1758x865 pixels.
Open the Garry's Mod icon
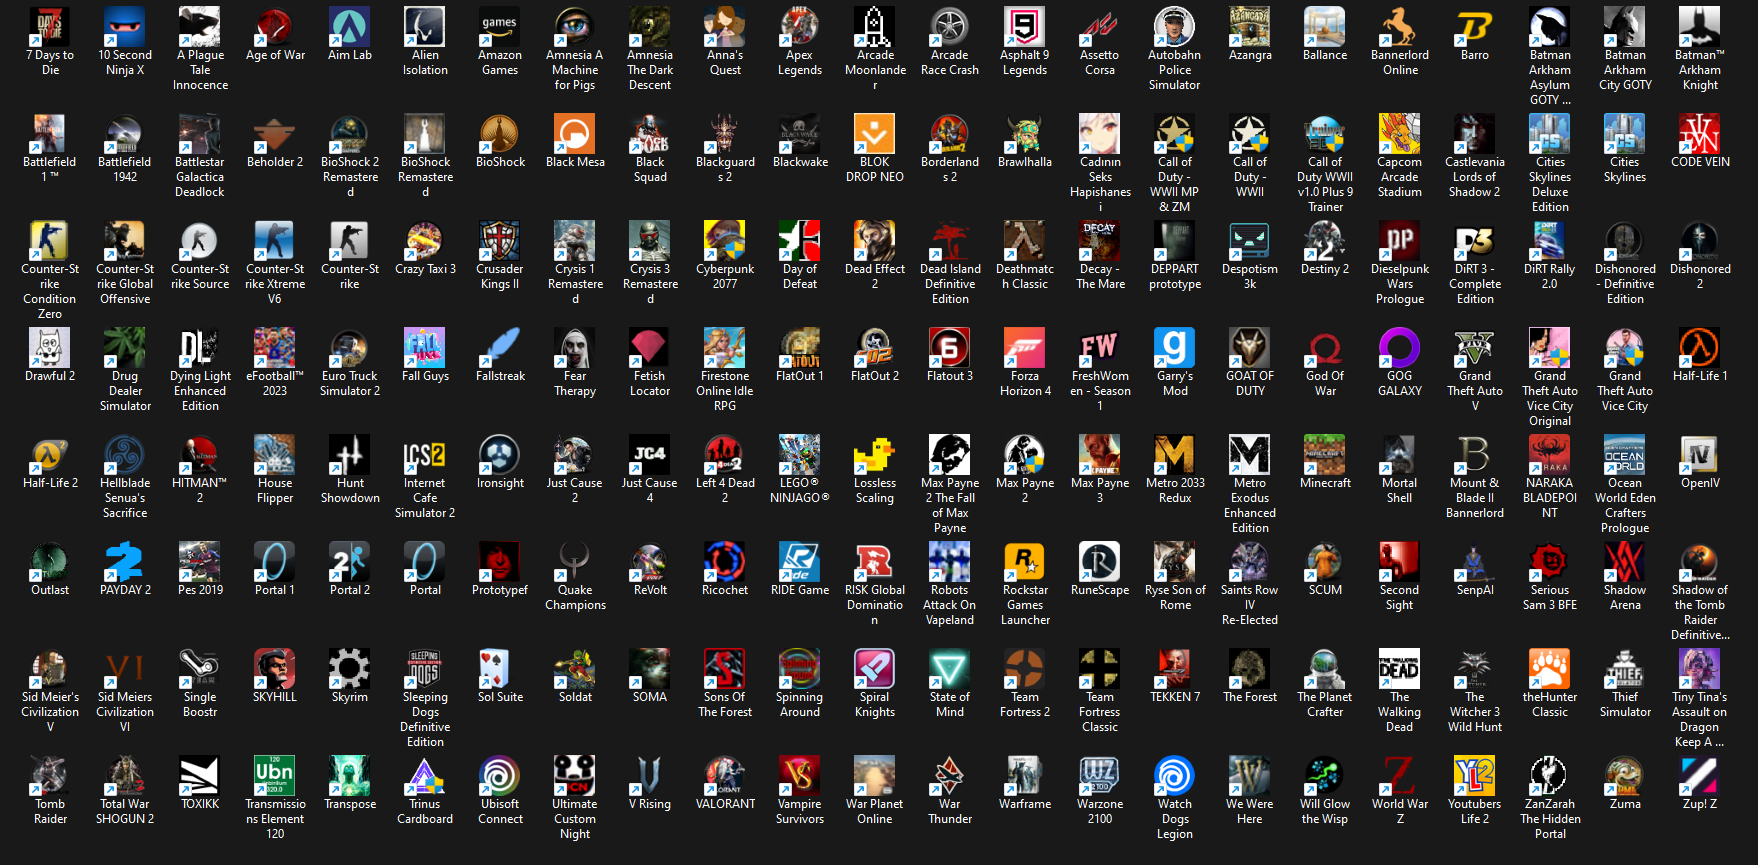(1175, 348)
